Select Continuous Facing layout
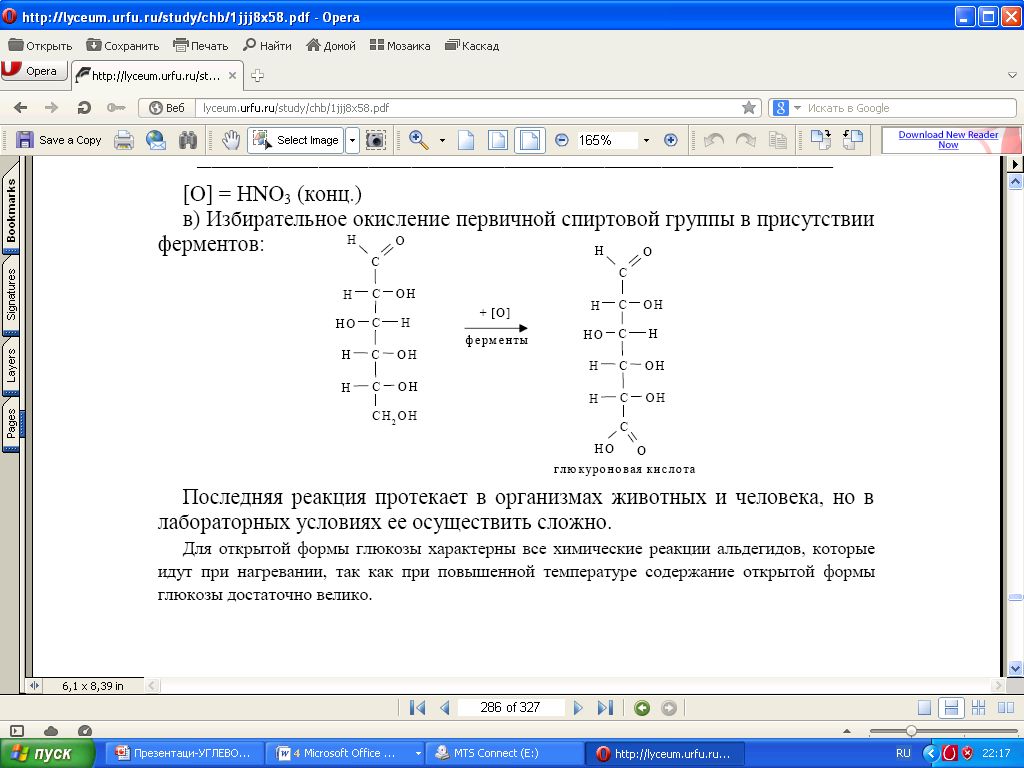Image resolution: width=1024 pixels, height=768 pixels. pos(978,707)
